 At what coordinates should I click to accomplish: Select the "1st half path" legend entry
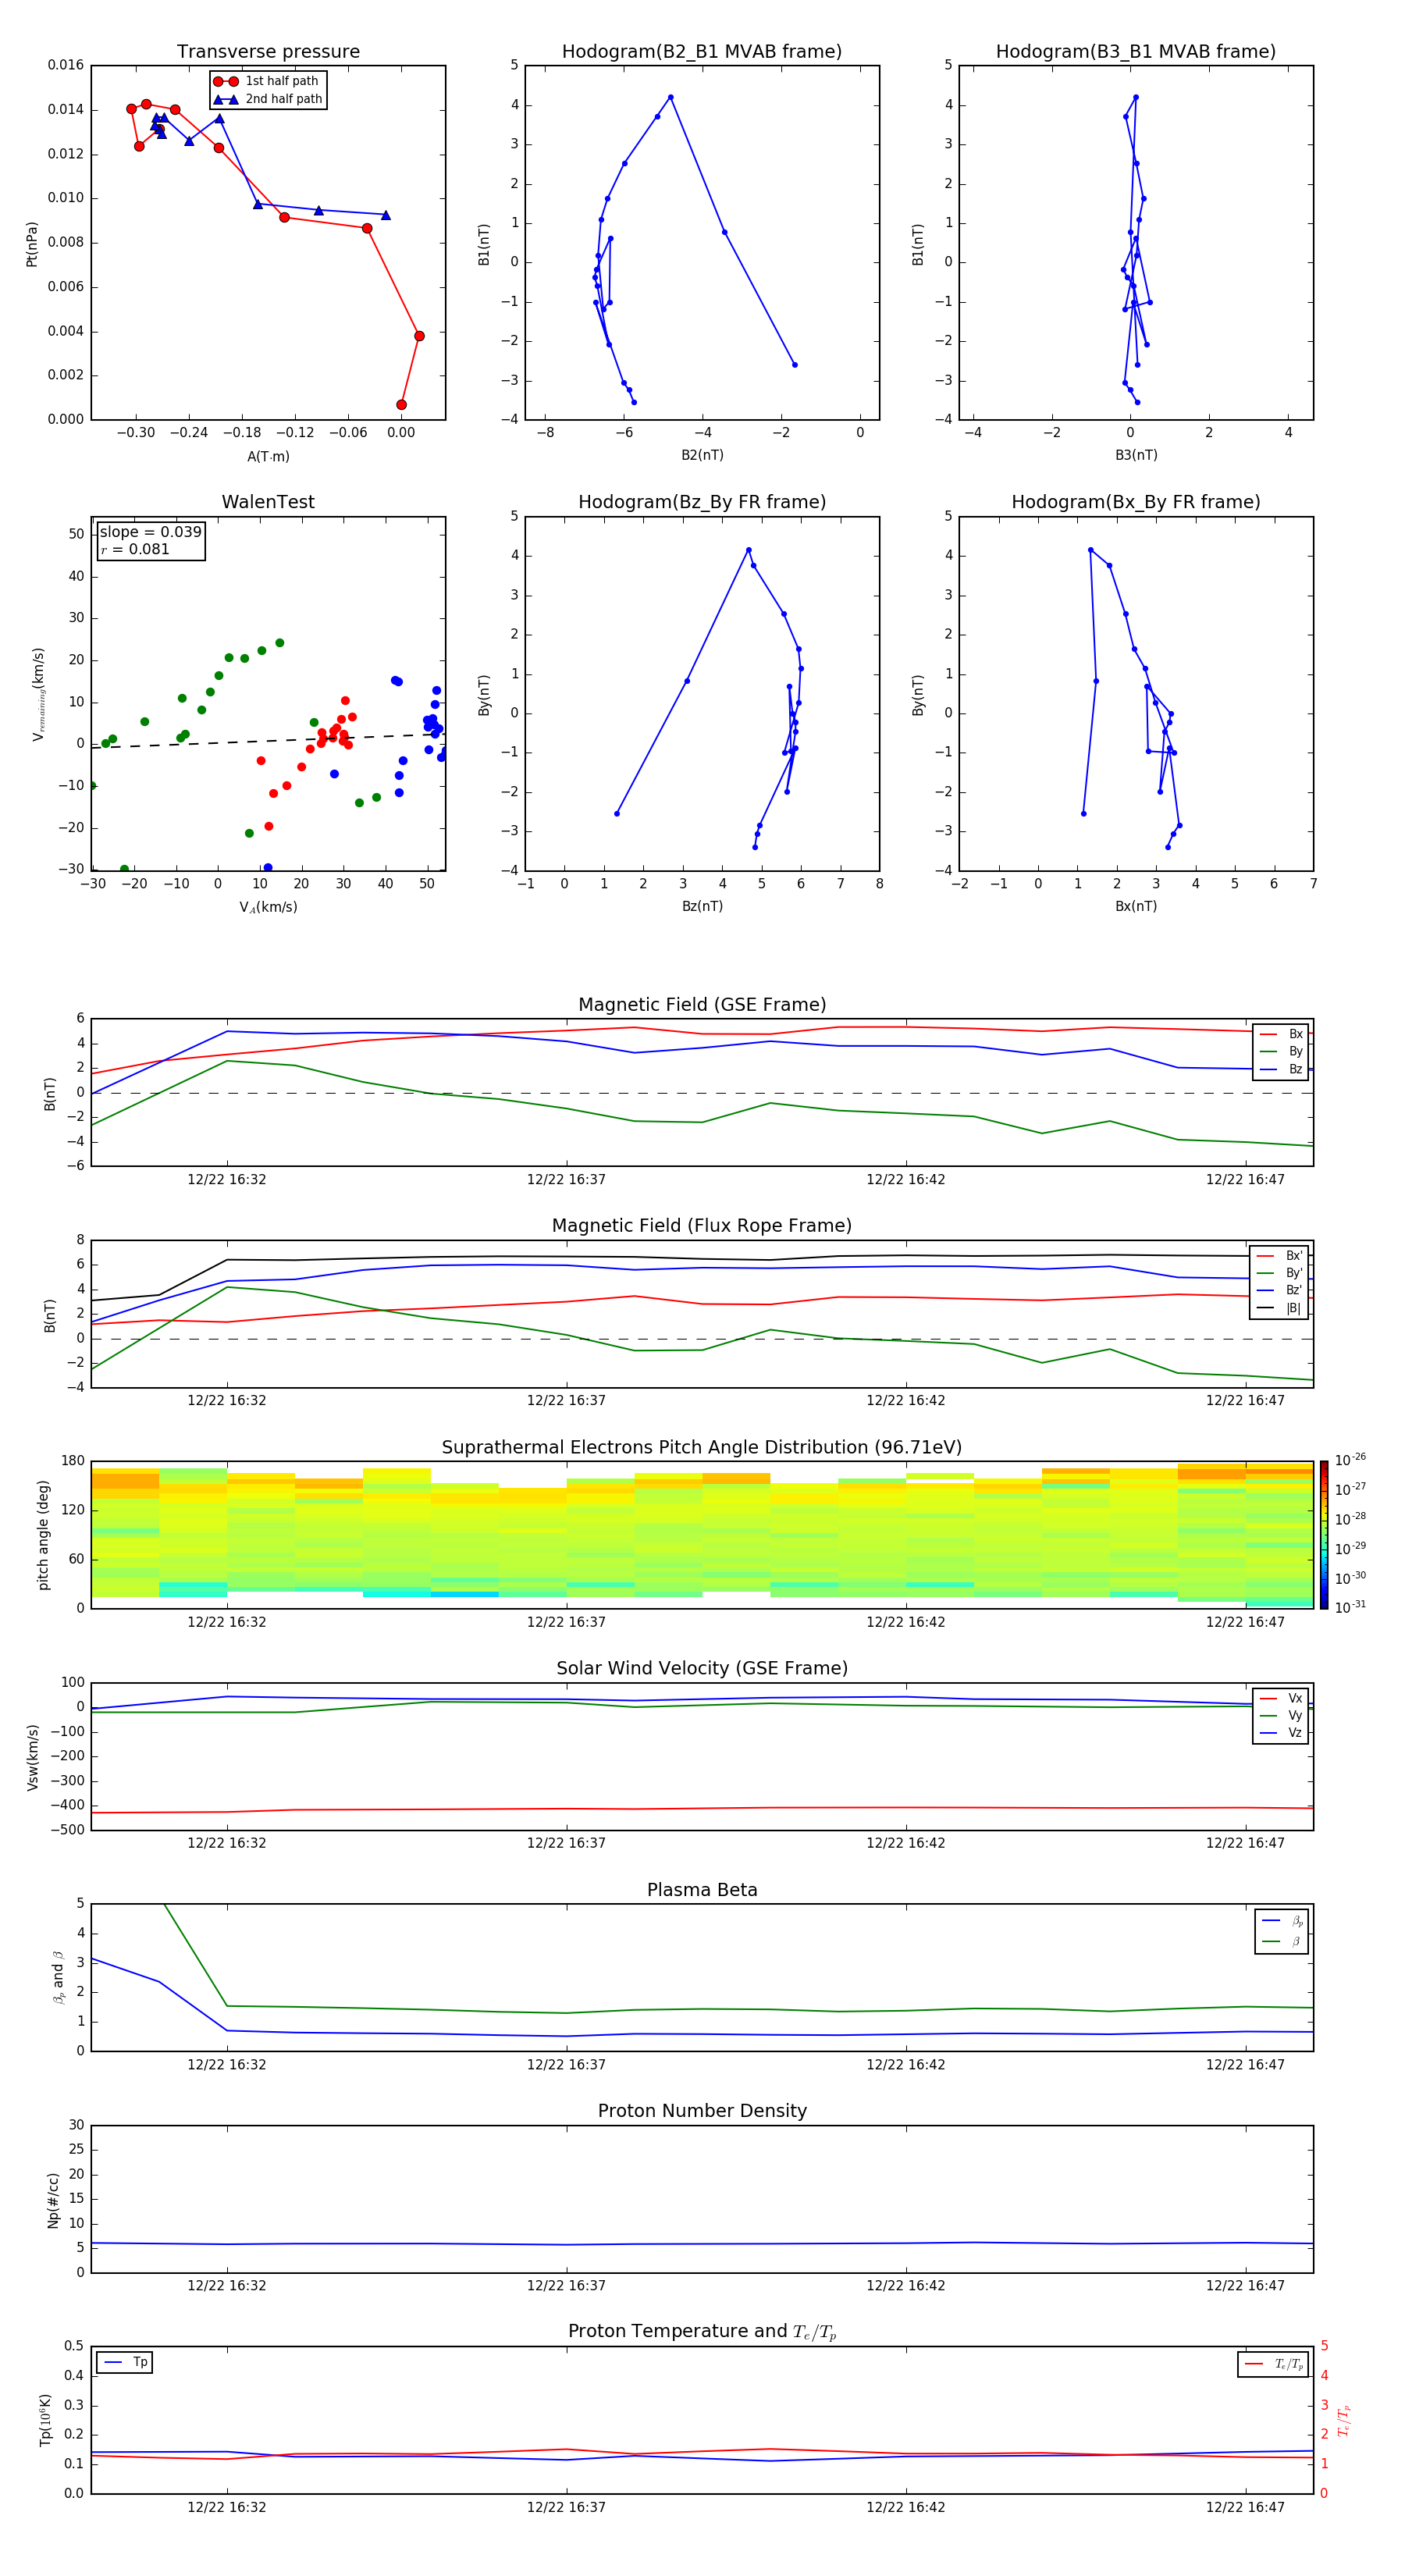click(266, 81)
